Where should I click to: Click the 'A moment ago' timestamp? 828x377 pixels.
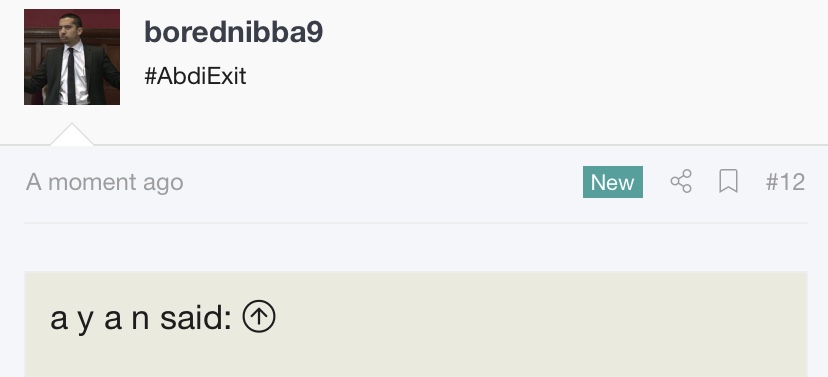click(105, 182)
